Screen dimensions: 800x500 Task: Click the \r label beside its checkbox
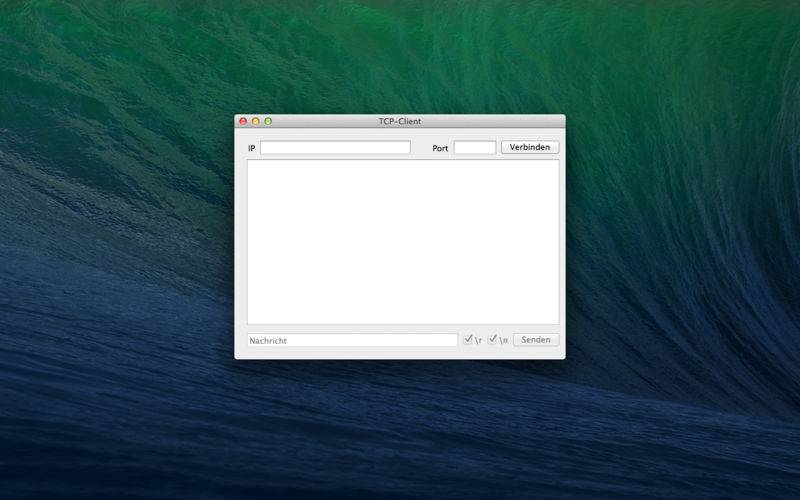click(479, 341)
